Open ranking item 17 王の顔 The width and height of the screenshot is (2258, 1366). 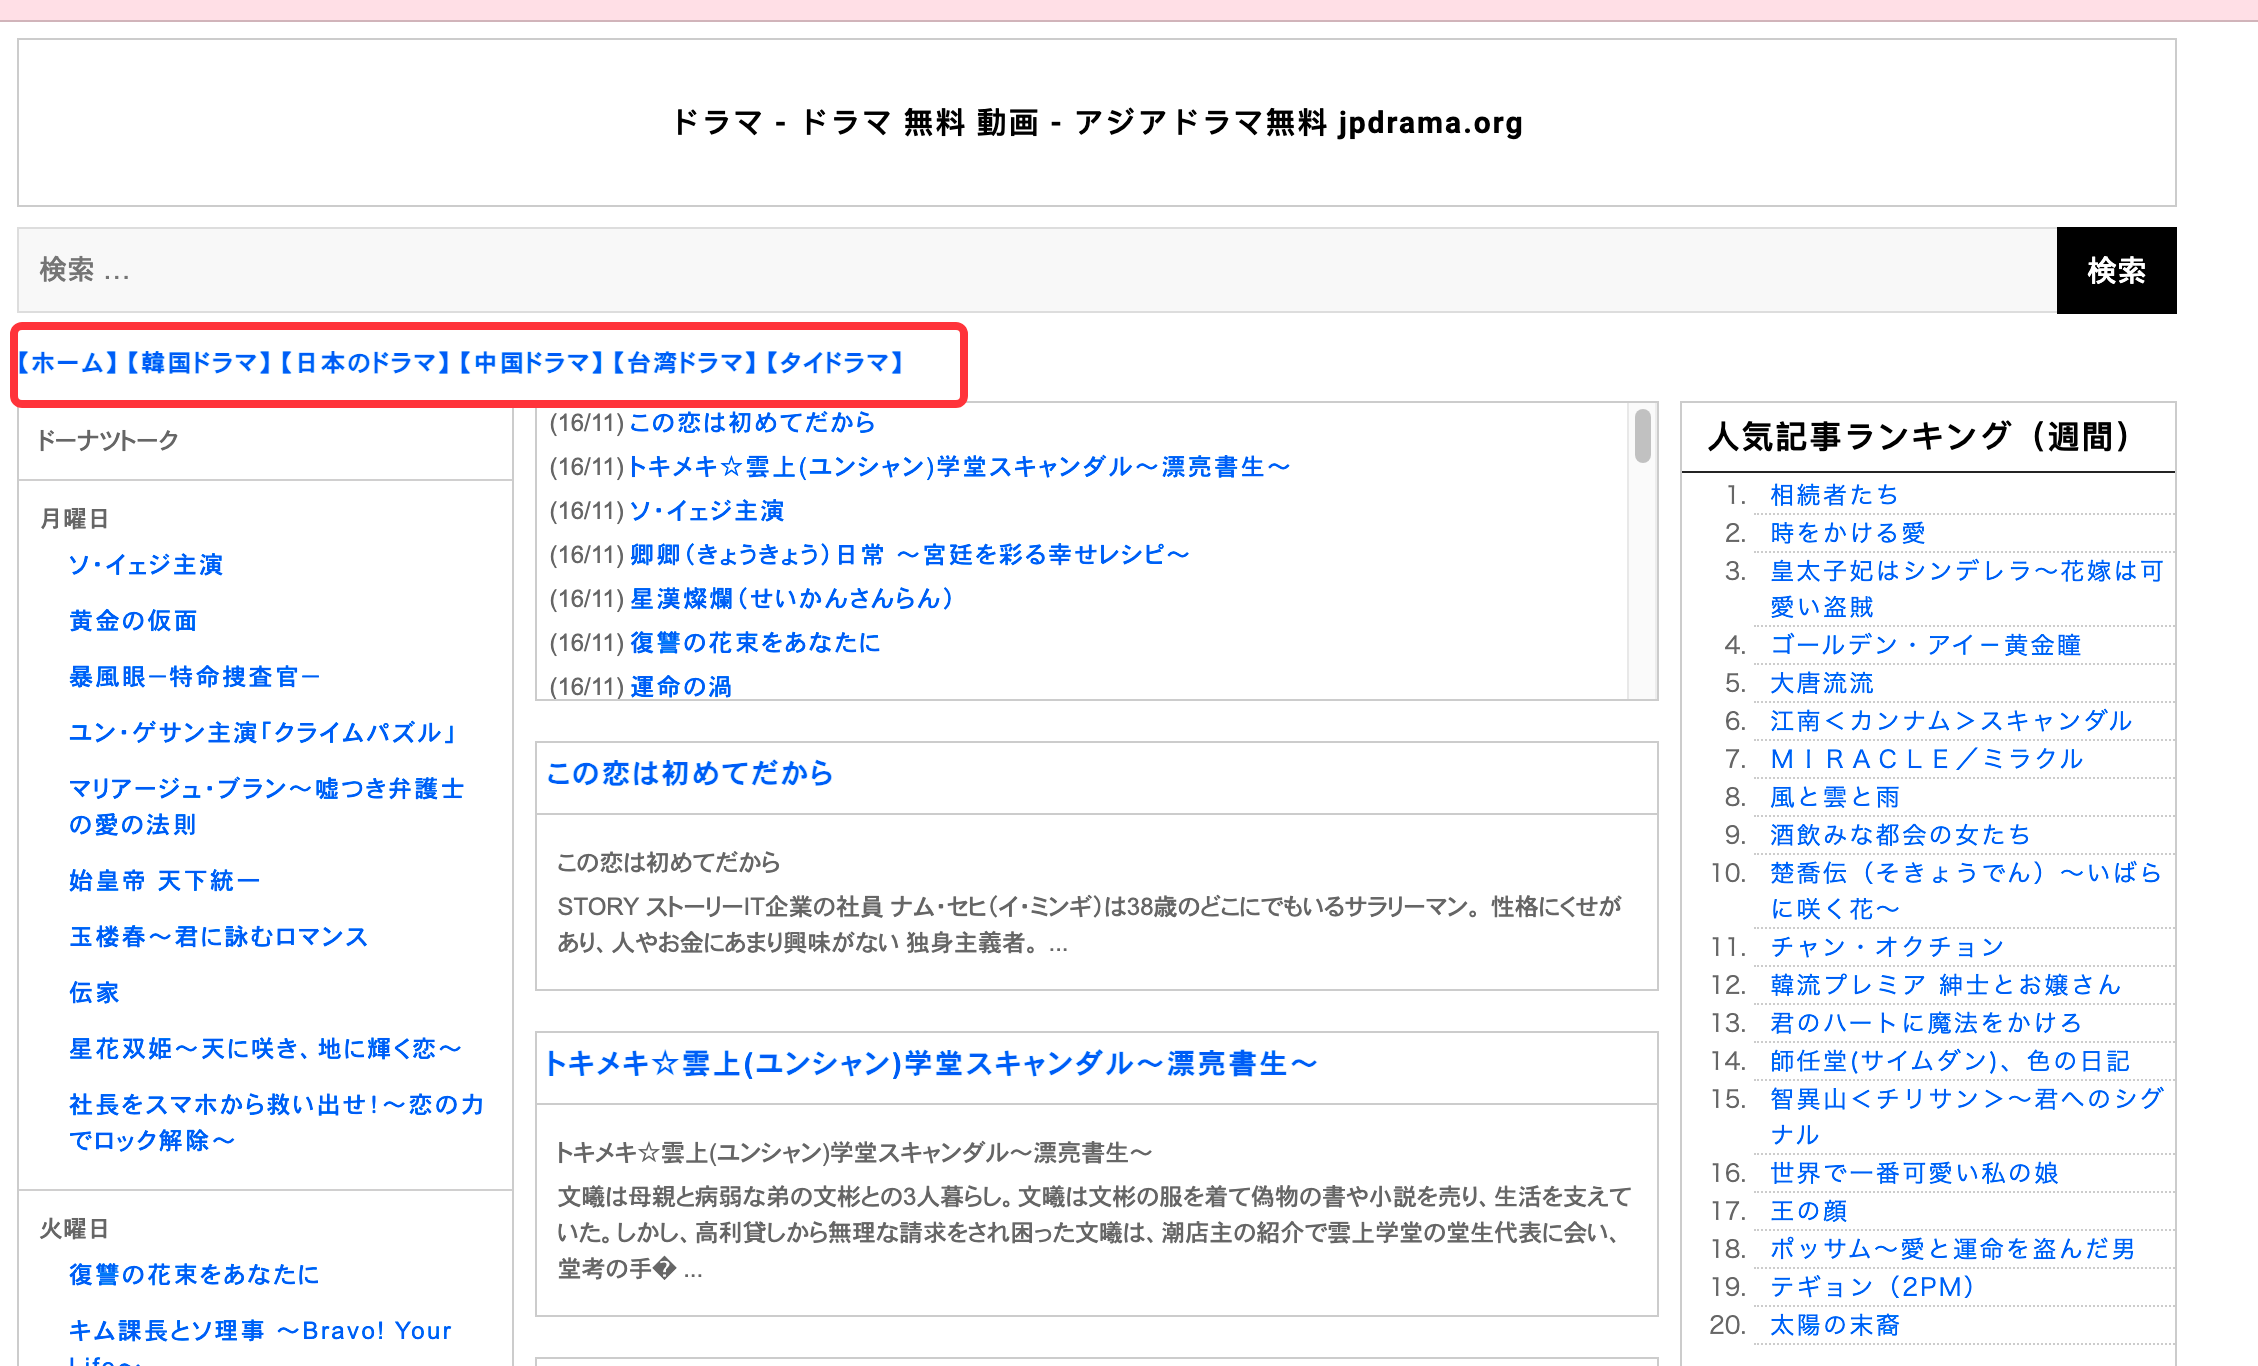tap(1809, 1211)
